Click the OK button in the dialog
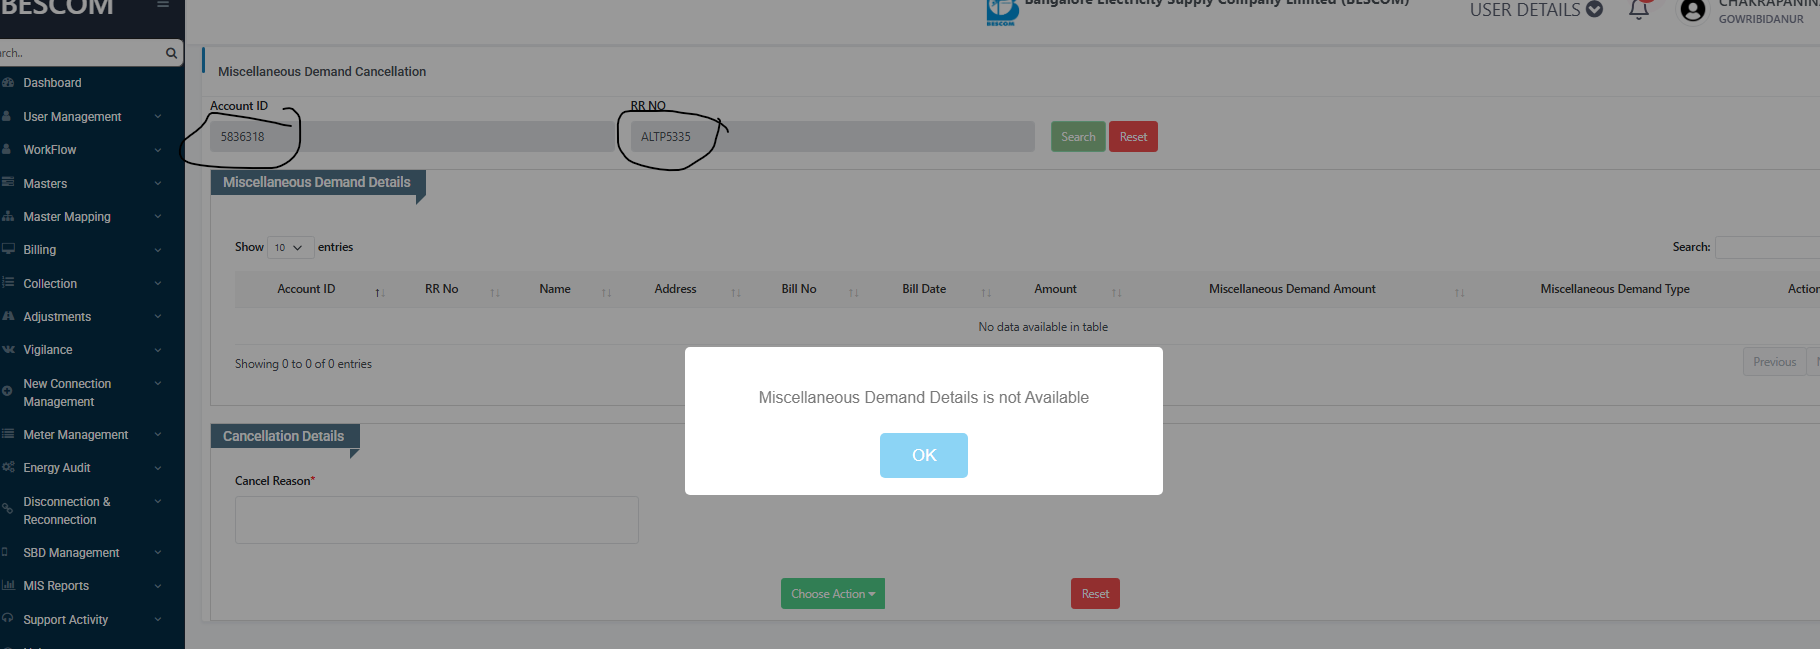The width and height of the screenshot is (1820, 649). [x=923, y=455]
